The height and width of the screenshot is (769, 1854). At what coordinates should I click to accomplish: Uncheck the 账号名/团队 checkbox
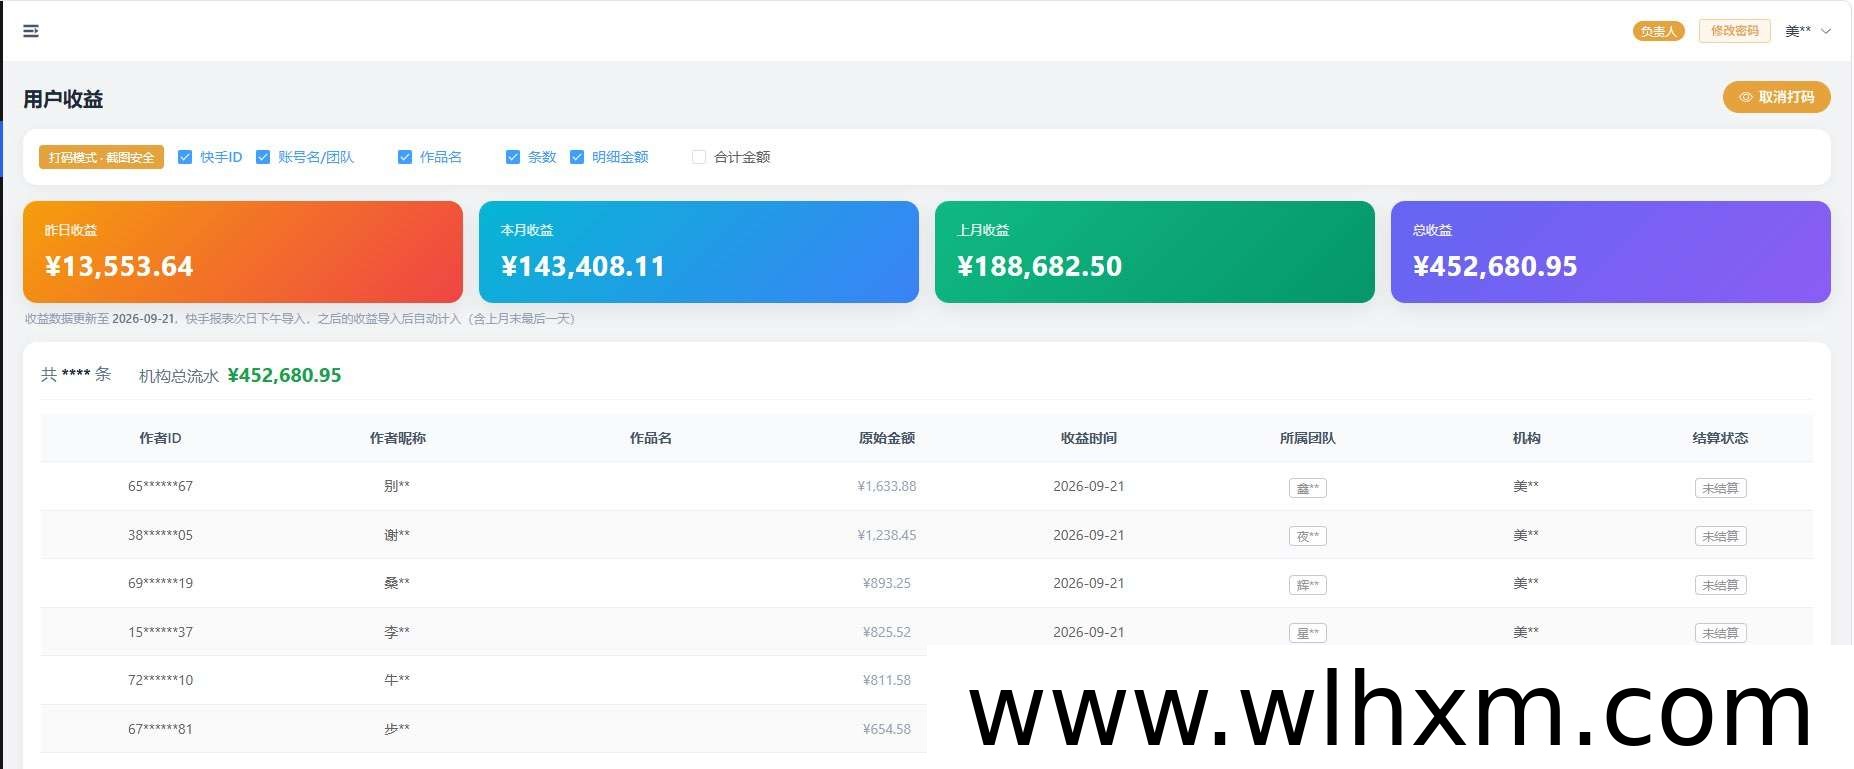pos(263,157)
